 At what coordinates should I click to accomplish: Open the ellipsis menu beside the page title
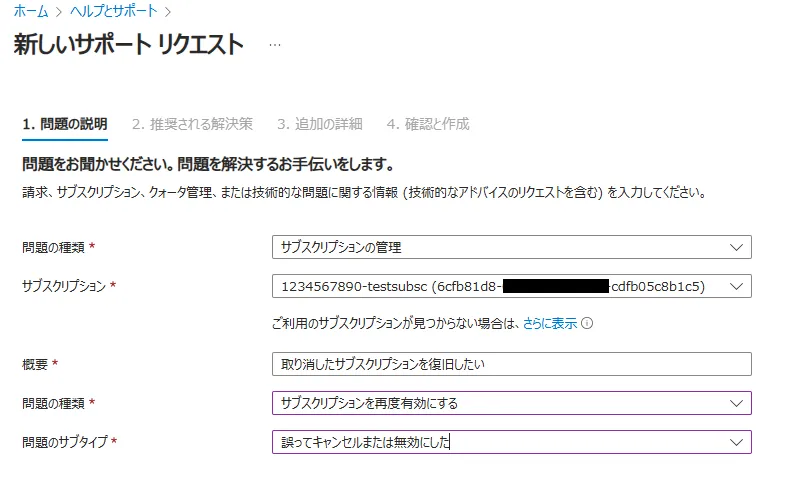[275, 46]
